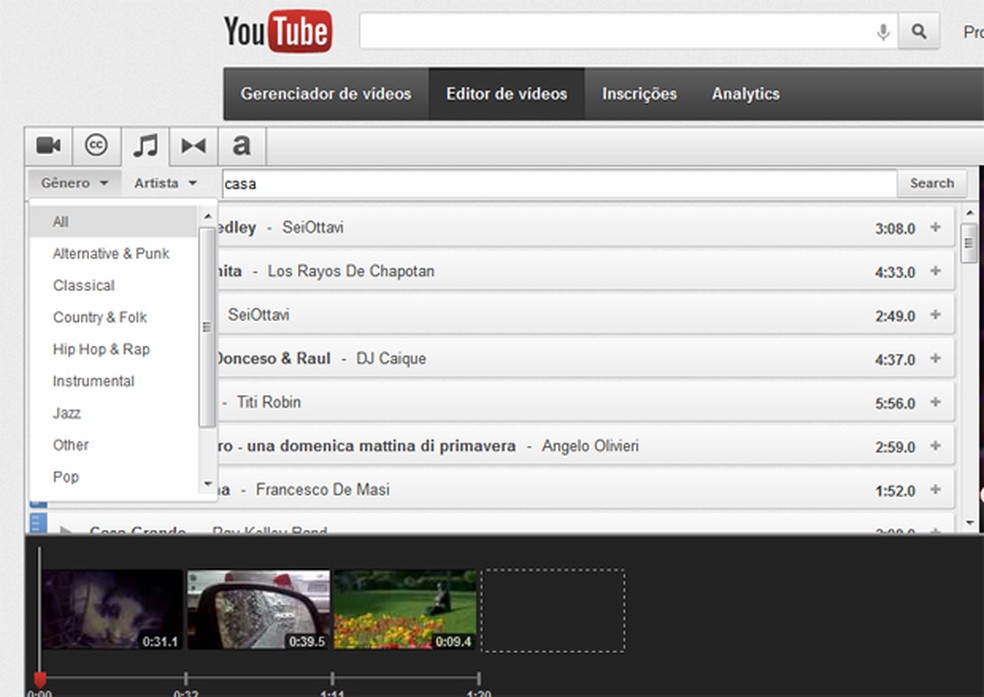The width and height of the screenshot is (984, 697).
Task: Click the magnifier search button at top
Action: tap(919, 31)
